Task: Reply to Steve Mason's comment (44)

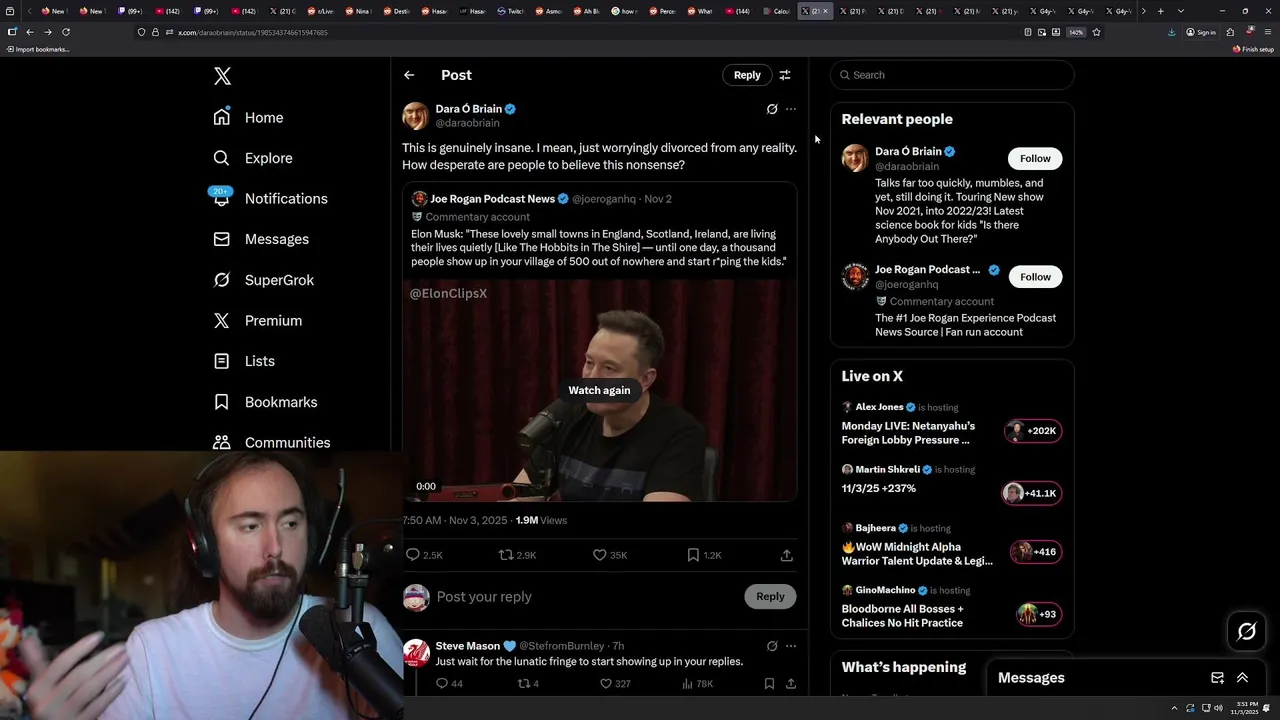Action: [x=441, y=684]
